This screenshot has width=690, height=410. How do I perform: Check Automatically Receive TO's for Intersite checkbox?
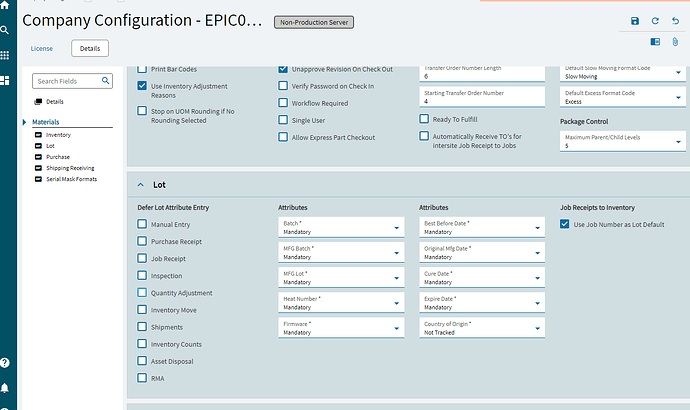pos(424,136)
